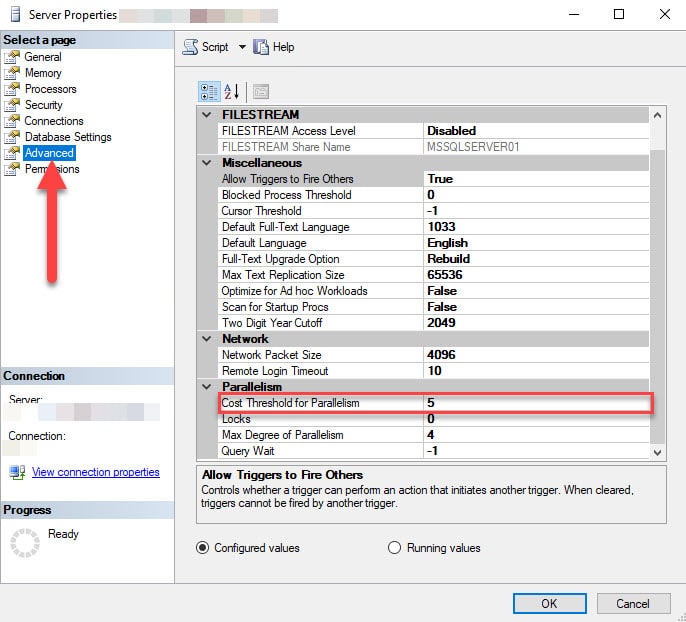Screen dimensions: 686x622
Task: Click the Advanced page icon
Action: 12,153
